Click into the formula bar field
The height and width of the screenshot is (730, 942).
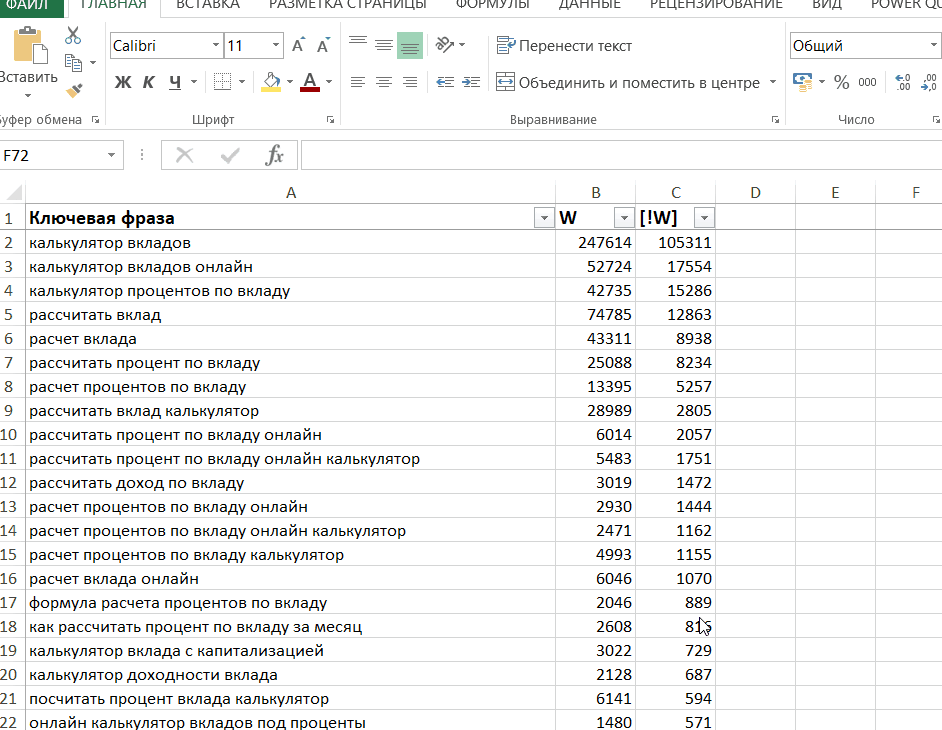(621, 156)
